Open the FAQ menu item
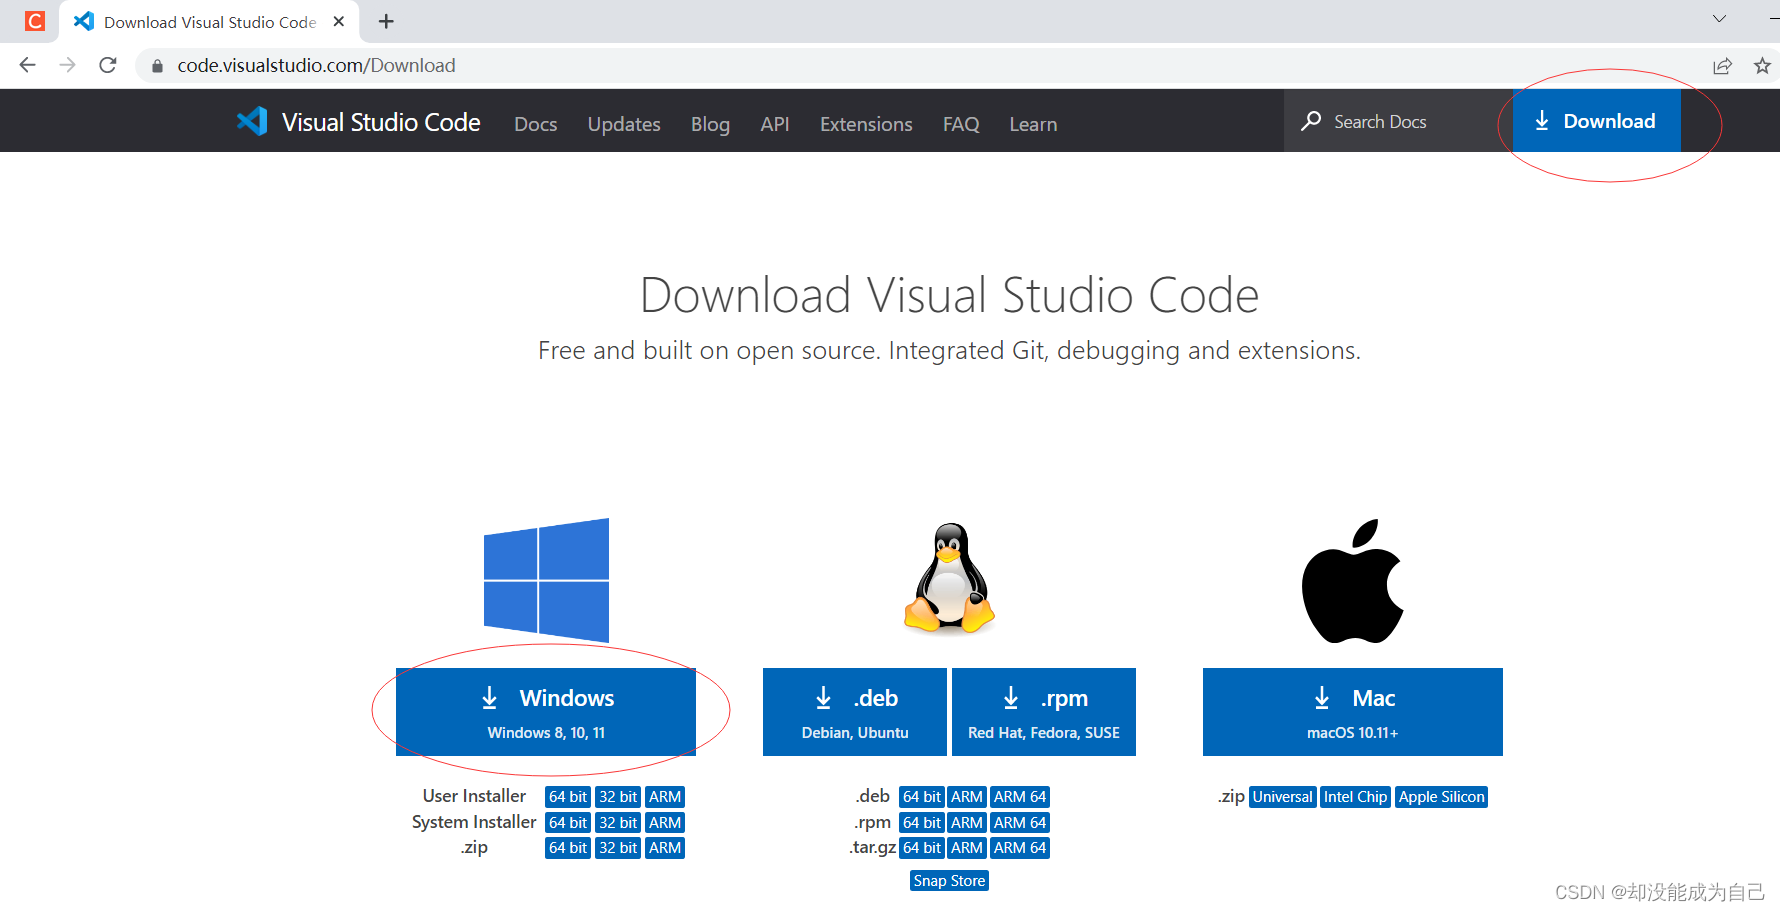1780x911 pixels. pyautogui.click(x=961, y=124)
